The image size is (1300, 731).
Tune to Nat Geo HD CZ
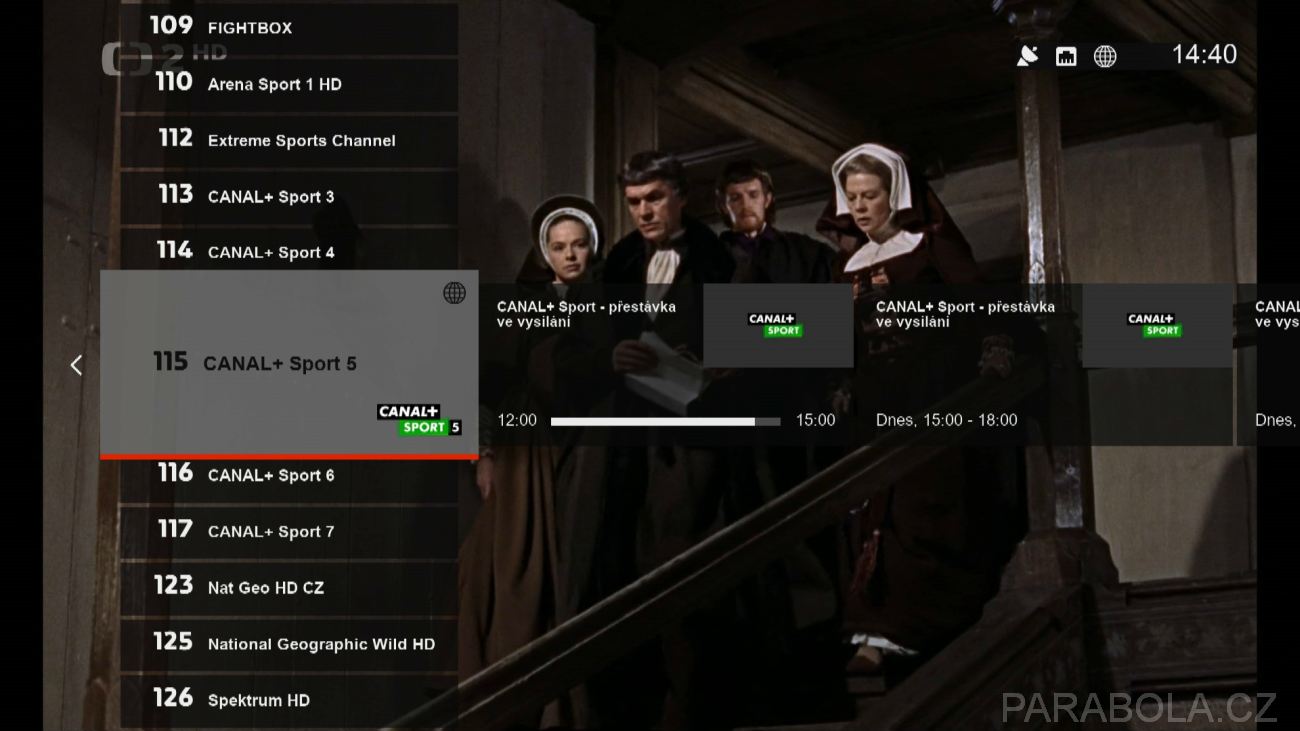(x=289, y=587)
